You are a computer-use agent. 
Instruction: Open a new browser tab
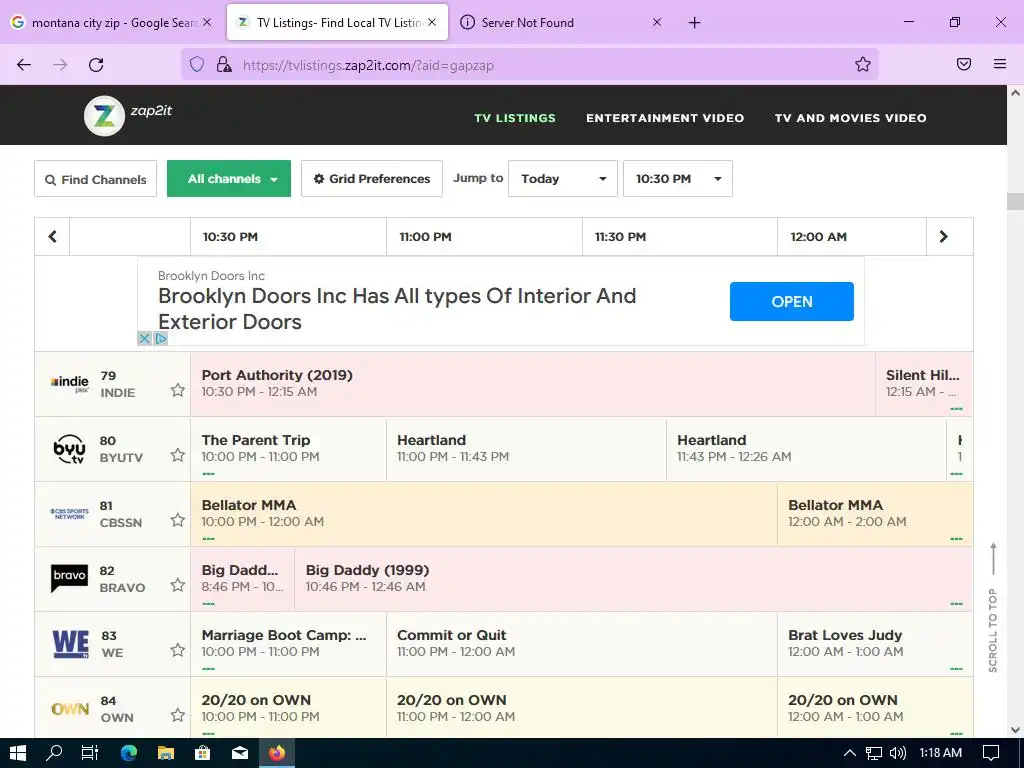click(x=694, y=23)
